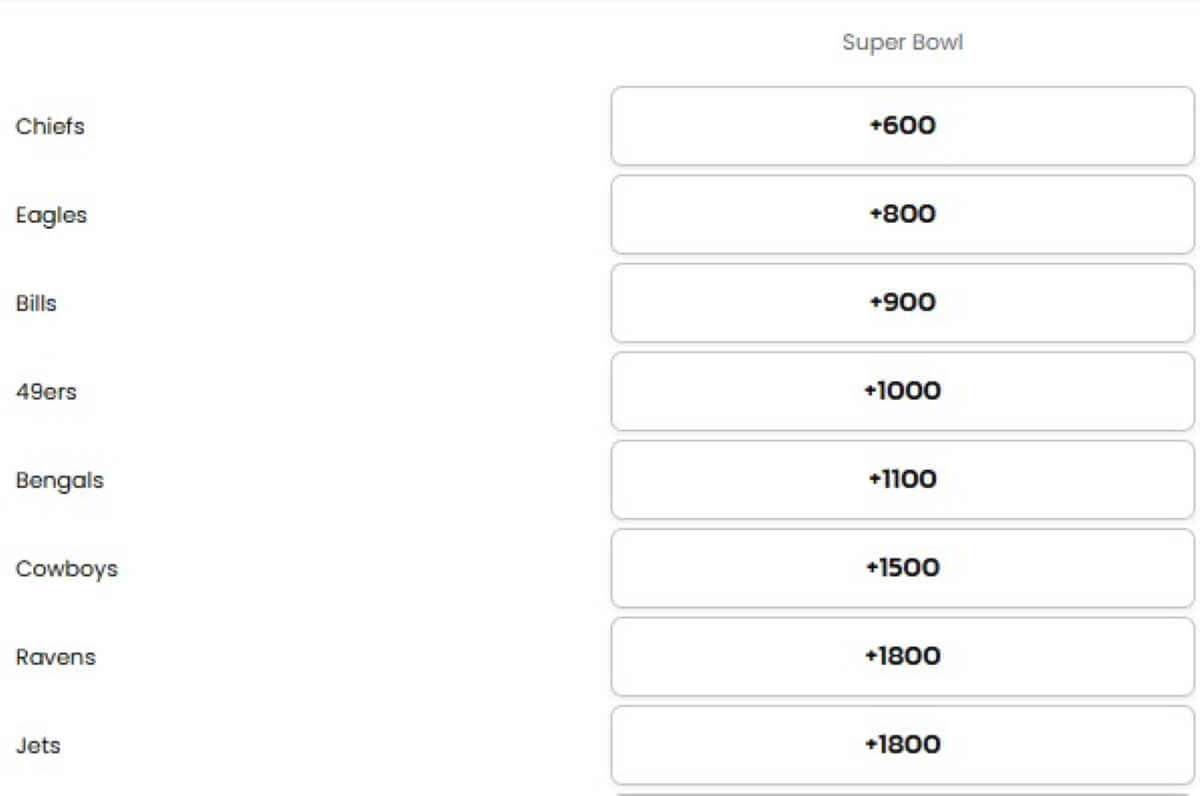Screen dimensions: 1200x796
Task: Click the Super Bowl column header
Action: (x=902, y=43)
